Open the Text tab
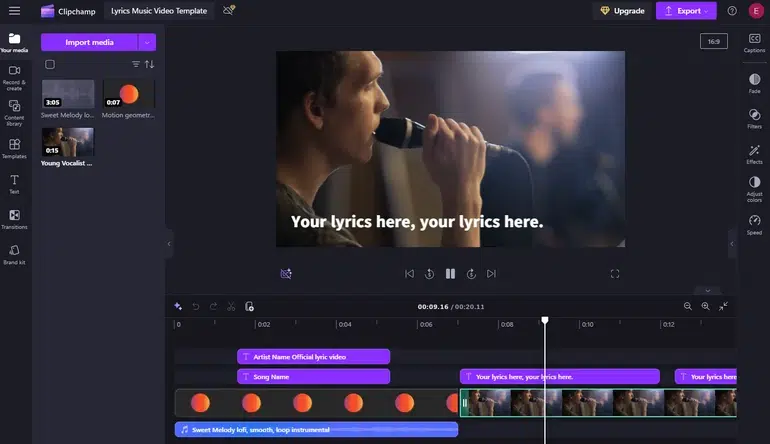 (14, 184)
